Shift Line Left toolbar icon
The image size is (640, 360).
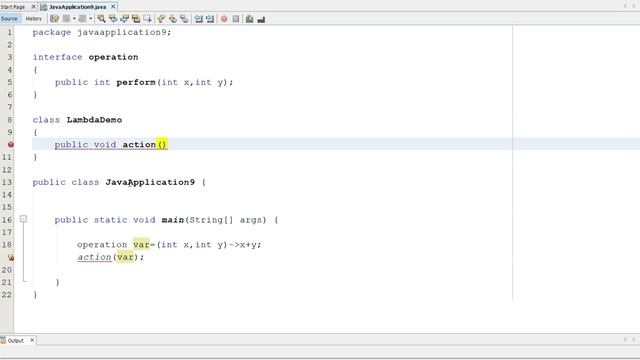pyautogui.click(x=198, y=19)
